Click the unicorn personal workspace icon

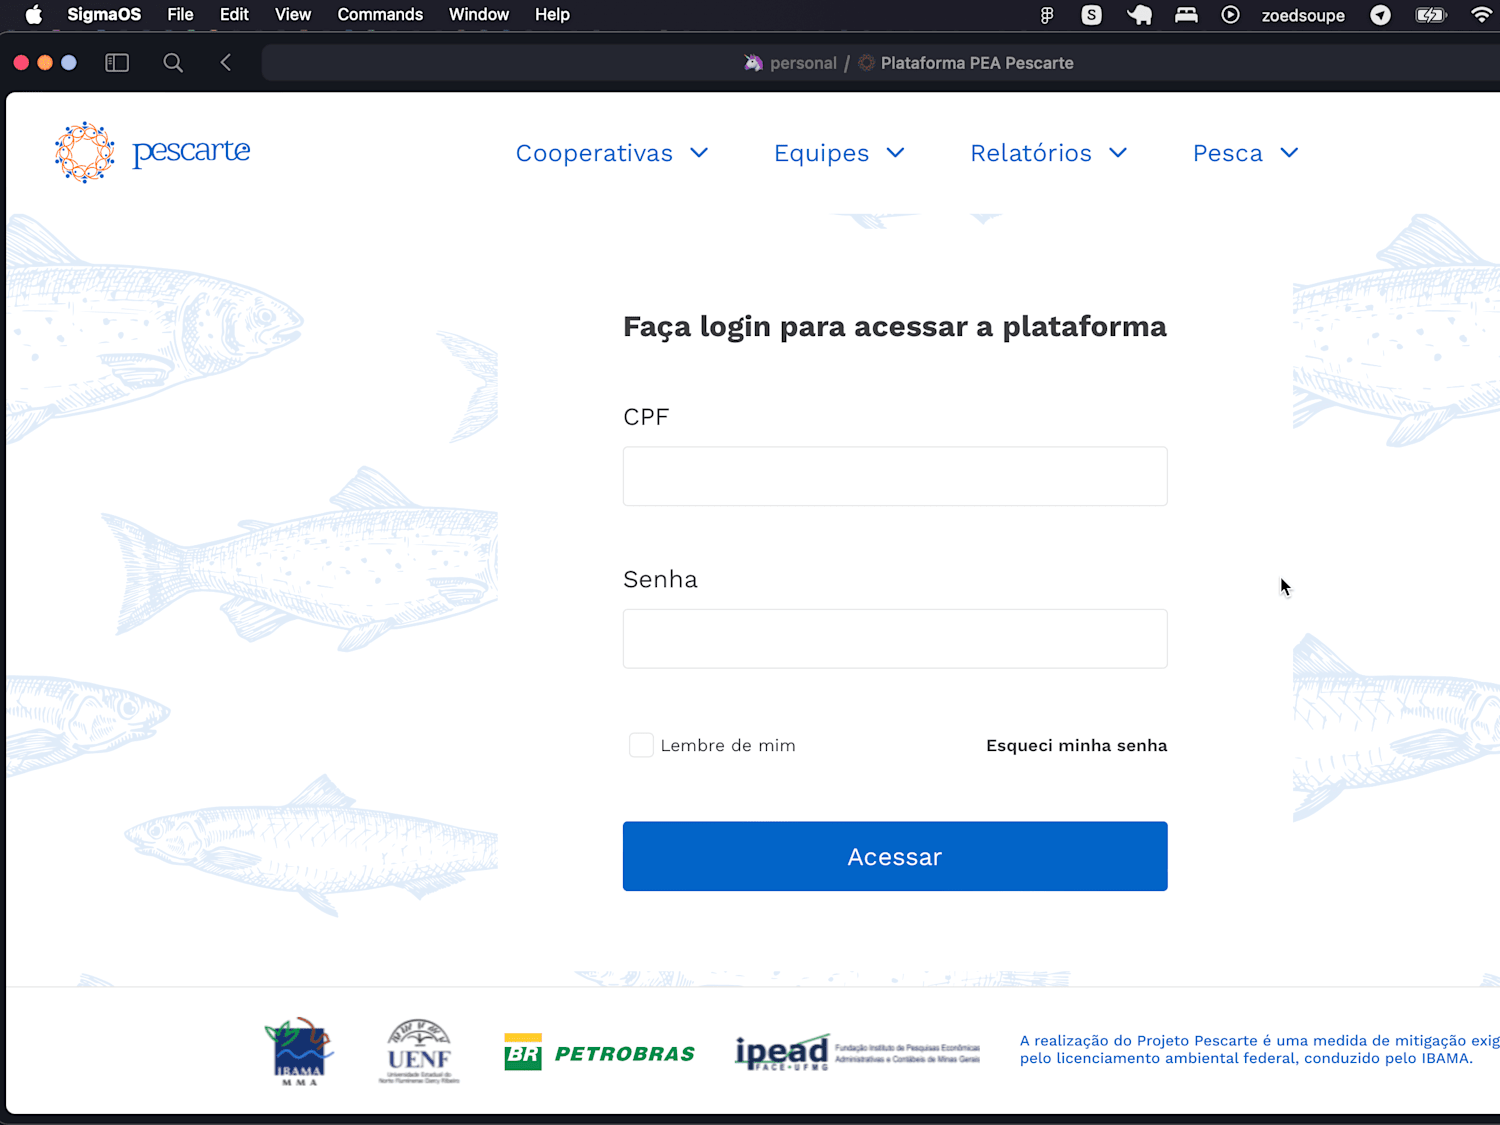[753, 63]
